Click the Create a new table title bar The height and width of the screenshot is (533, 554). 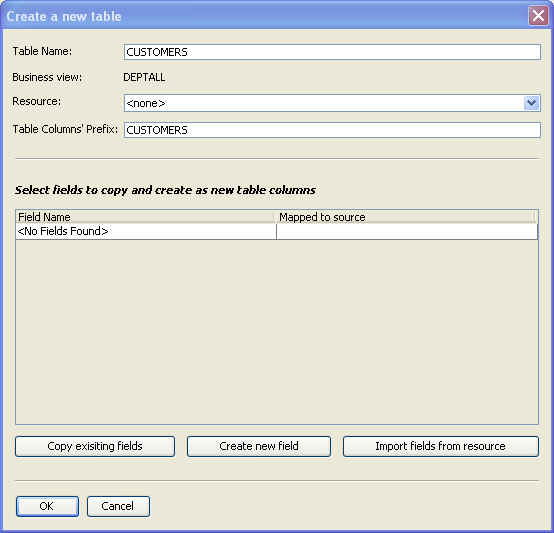click(265, 16)
